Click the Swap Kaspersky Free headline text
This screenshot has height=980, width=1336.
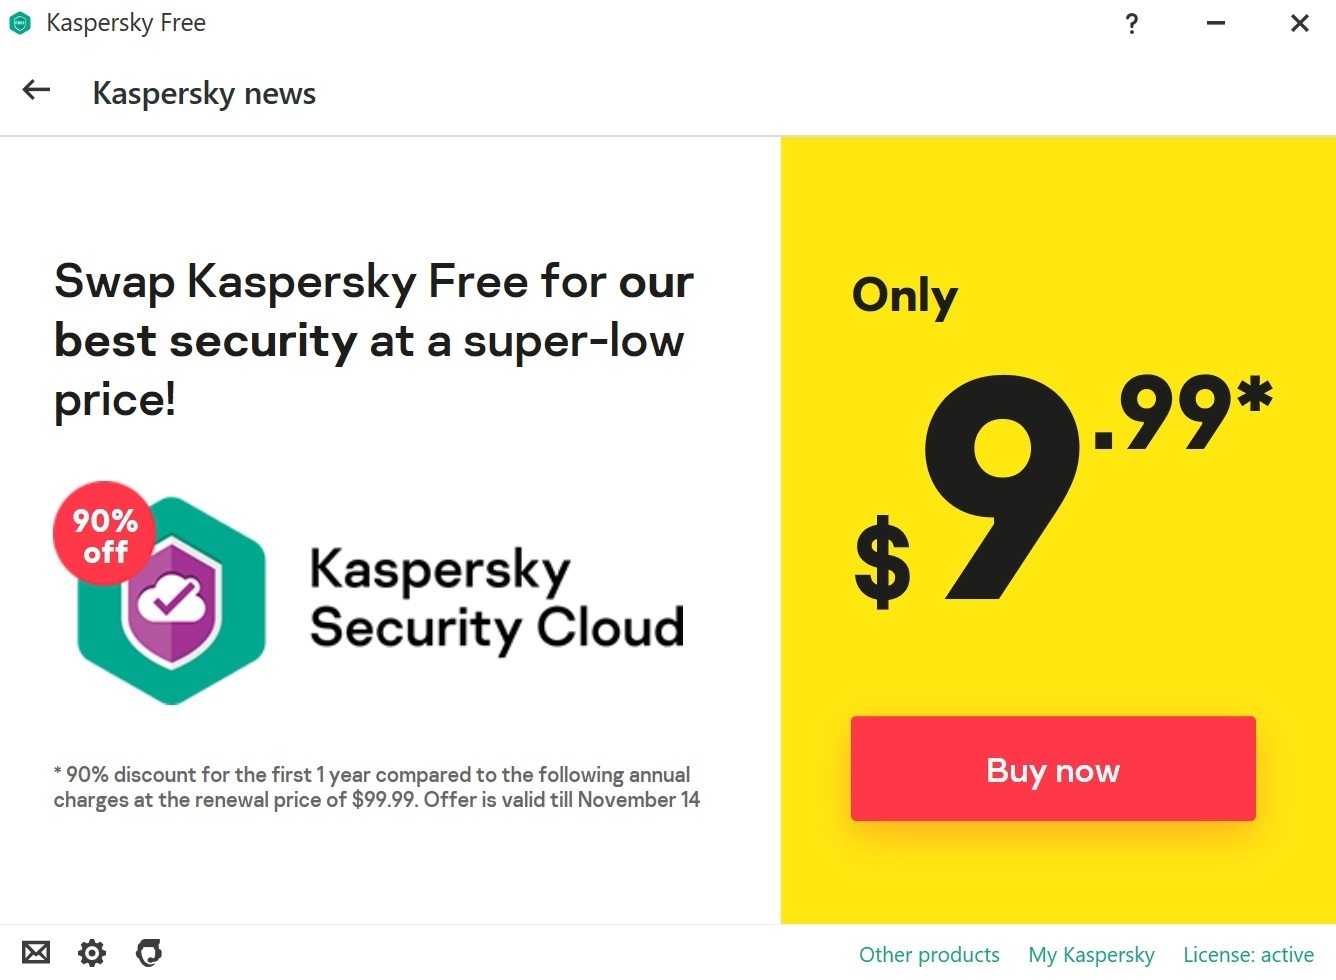pos(373,340)
